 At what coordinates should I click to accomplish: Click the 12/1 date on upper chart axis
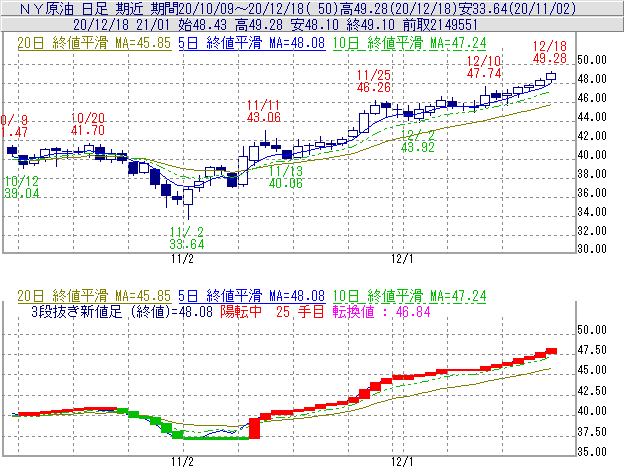pos(402,259)
